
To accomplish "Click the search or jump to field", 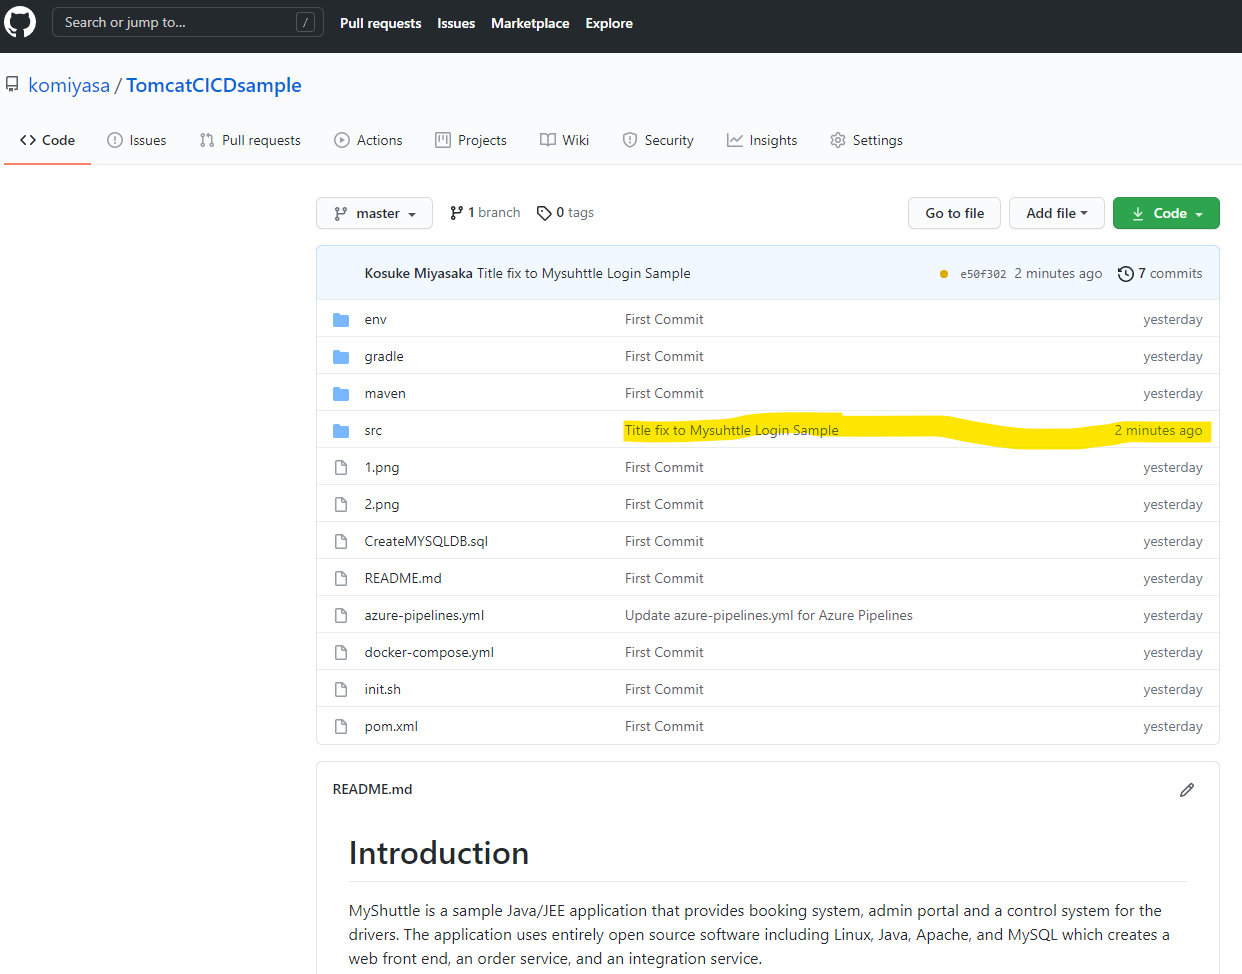I will 188,20.
